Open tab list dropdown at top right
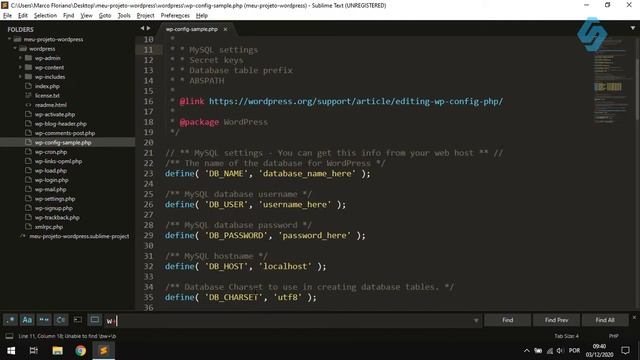Viewport: 640px width, 360px height. (x=633, y=28)
